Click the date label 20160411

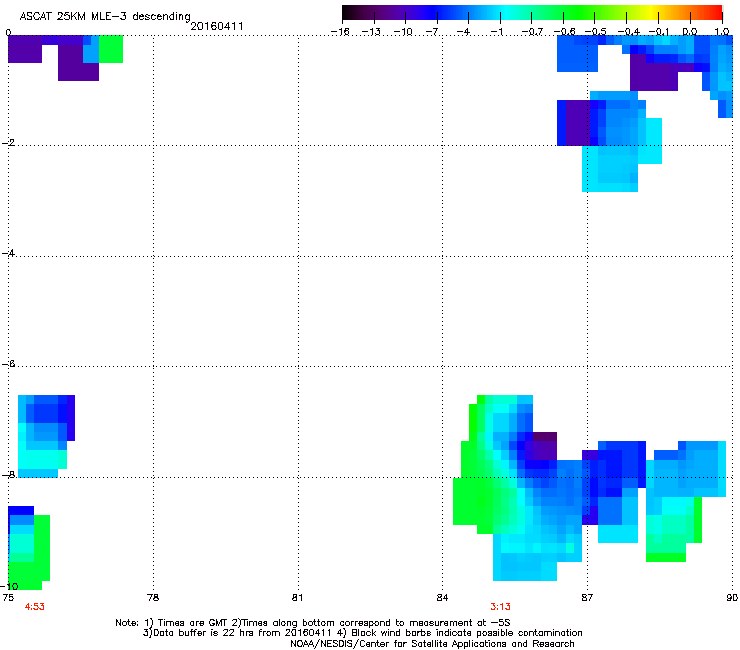(217, 26)
